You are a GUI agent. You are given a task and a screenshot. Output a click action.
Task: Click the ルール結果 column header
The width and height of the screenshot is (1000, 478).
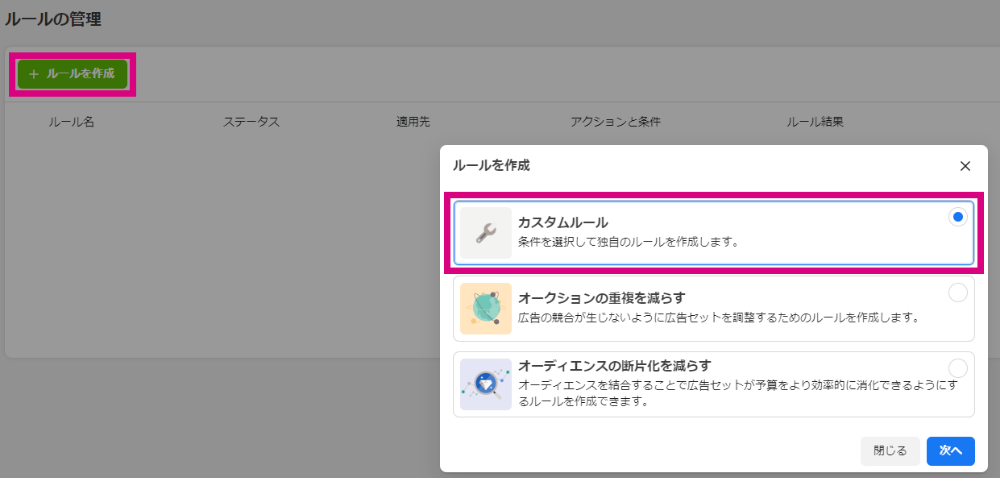coord(815,122)
